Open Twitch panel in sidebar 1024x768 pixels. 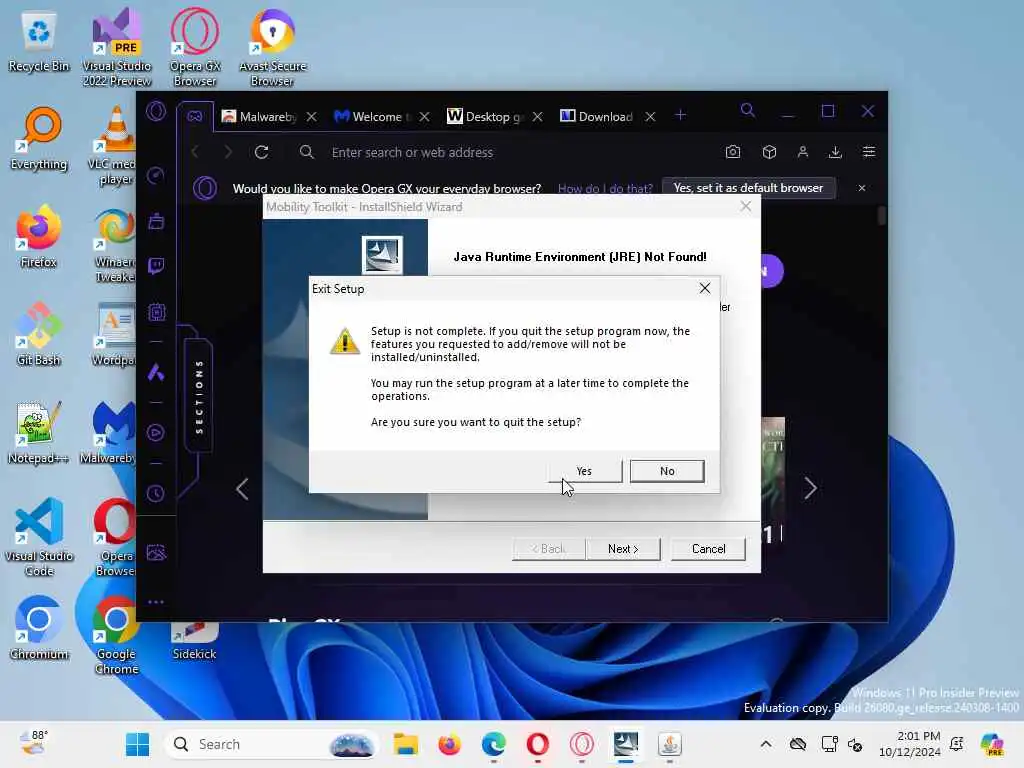coord(156,266)
